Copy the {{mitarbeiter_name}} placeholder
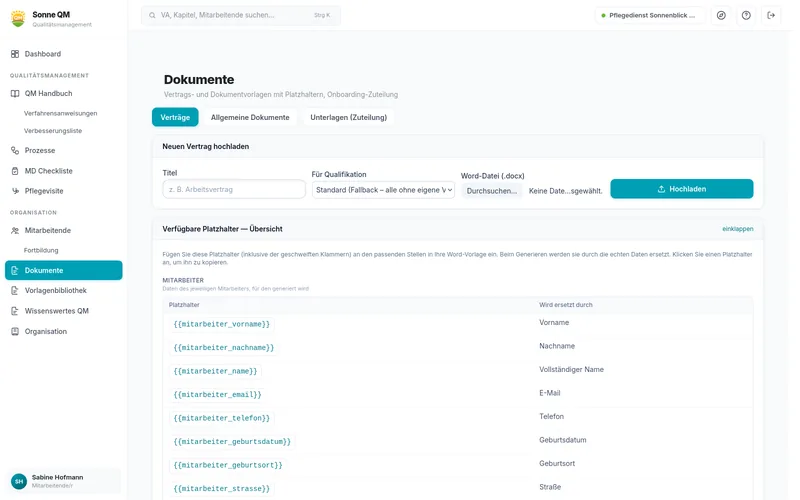The height and width of the screenshot is (500, 800). (215, 371)
